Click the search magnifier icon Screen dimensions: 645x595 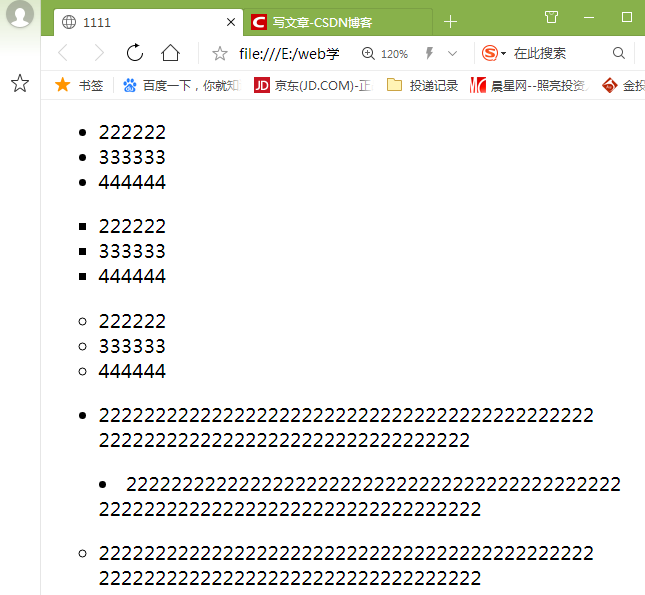coord(619,53)
